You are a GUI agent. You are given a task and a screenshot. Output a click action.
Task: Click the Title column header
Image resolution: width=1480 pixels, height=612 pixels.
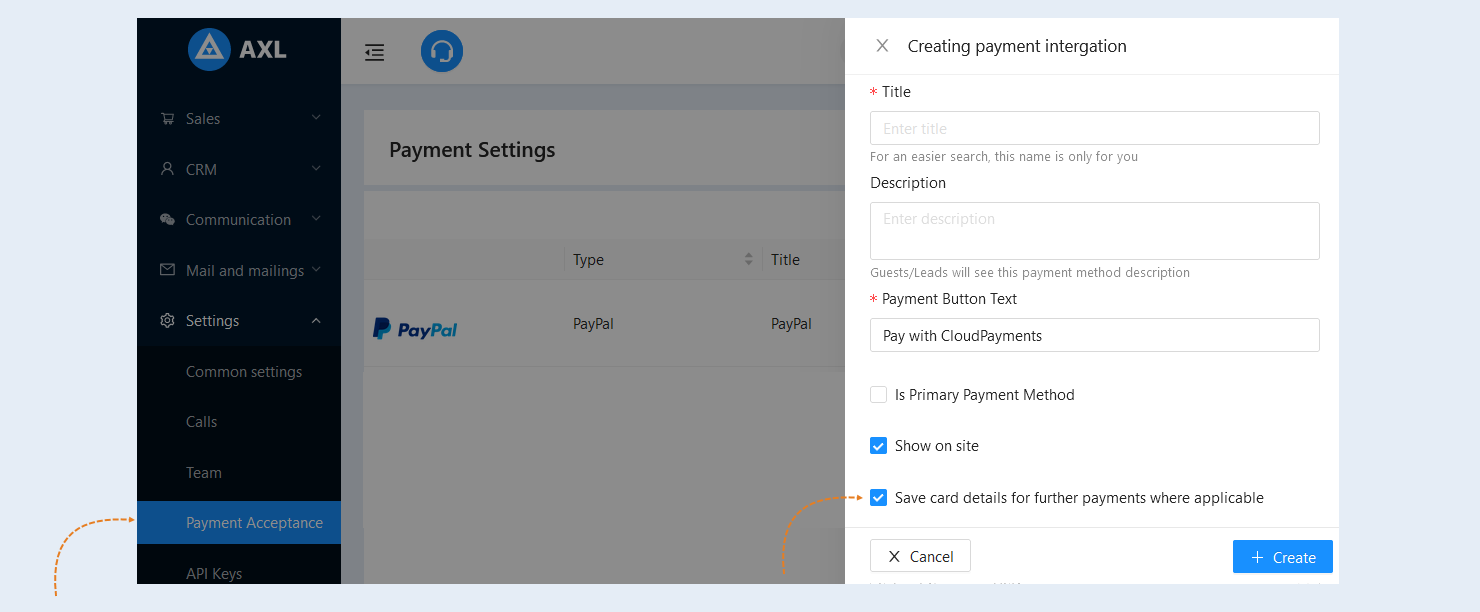pyautogui.click(x=785, y=259)
